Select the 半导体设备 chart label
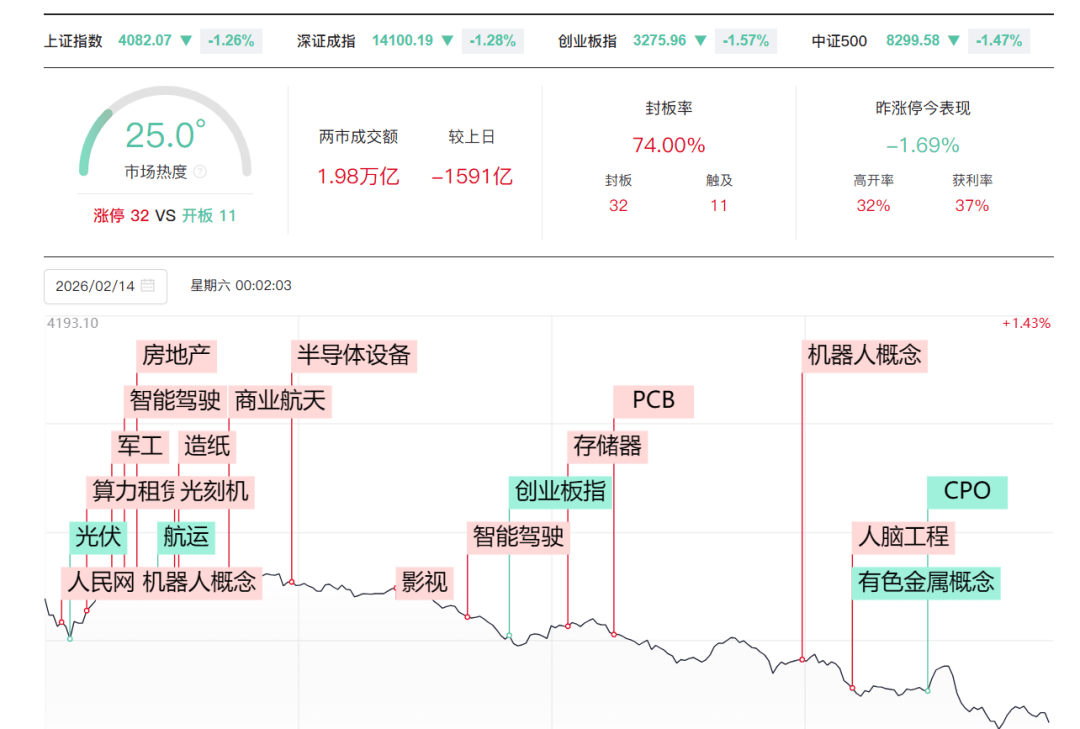Screen dimensions: 1080x729 coord(353,355)
